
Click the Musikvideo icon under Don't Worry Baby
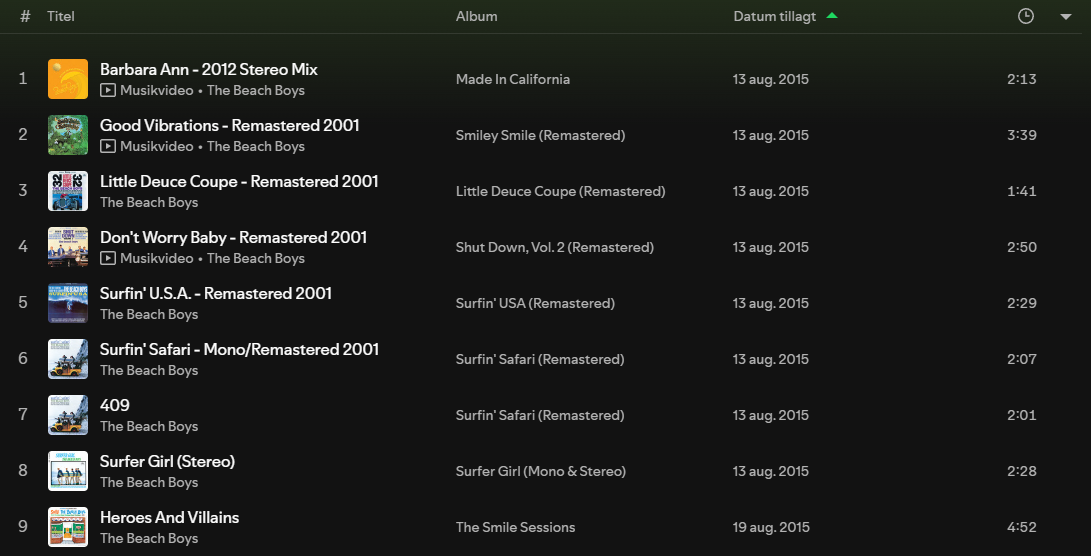coord(107,258)
